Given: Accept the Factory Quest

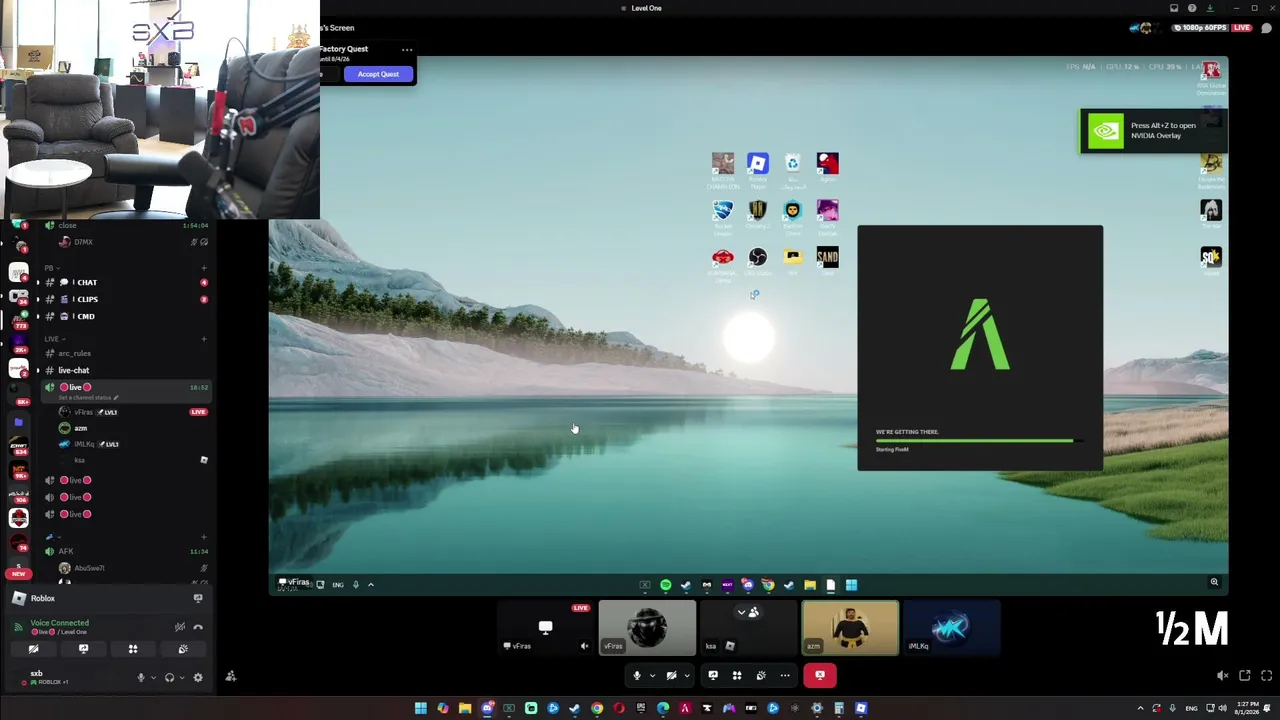Looking at the screenshot, I should click(x=378, y=74).
